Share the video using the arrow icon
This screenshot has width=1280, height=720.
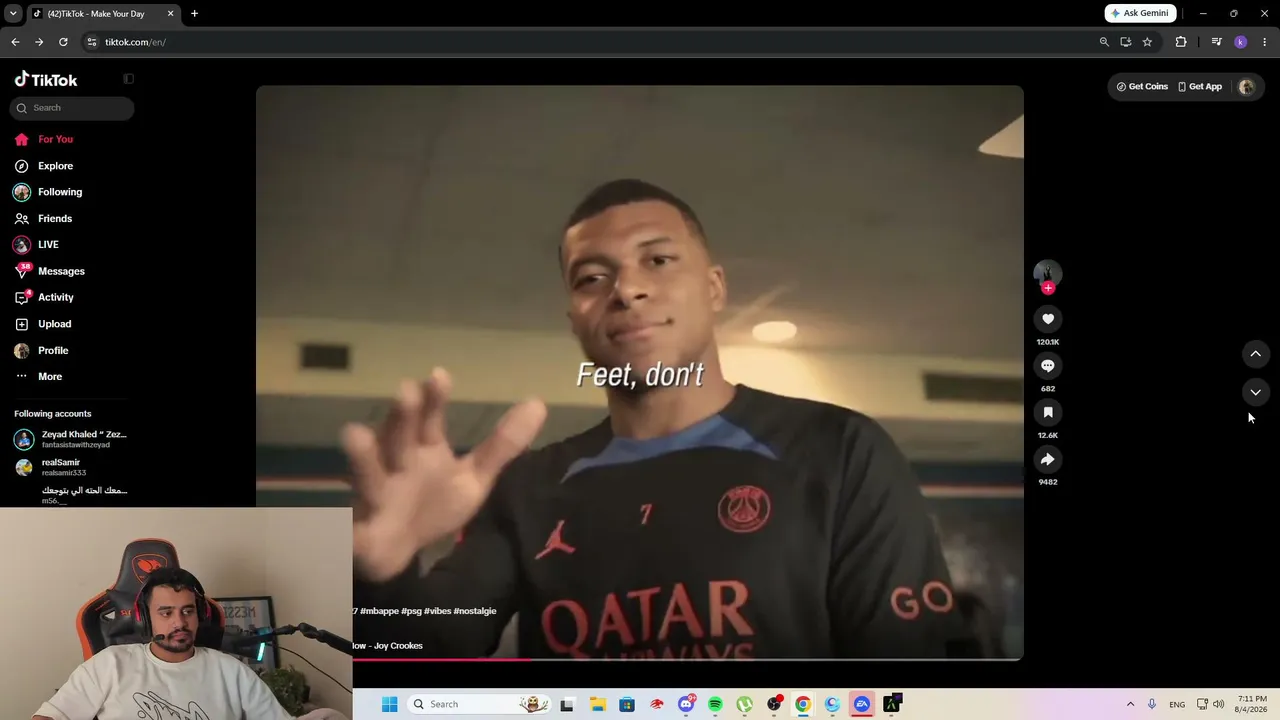tap(1048, 459)
